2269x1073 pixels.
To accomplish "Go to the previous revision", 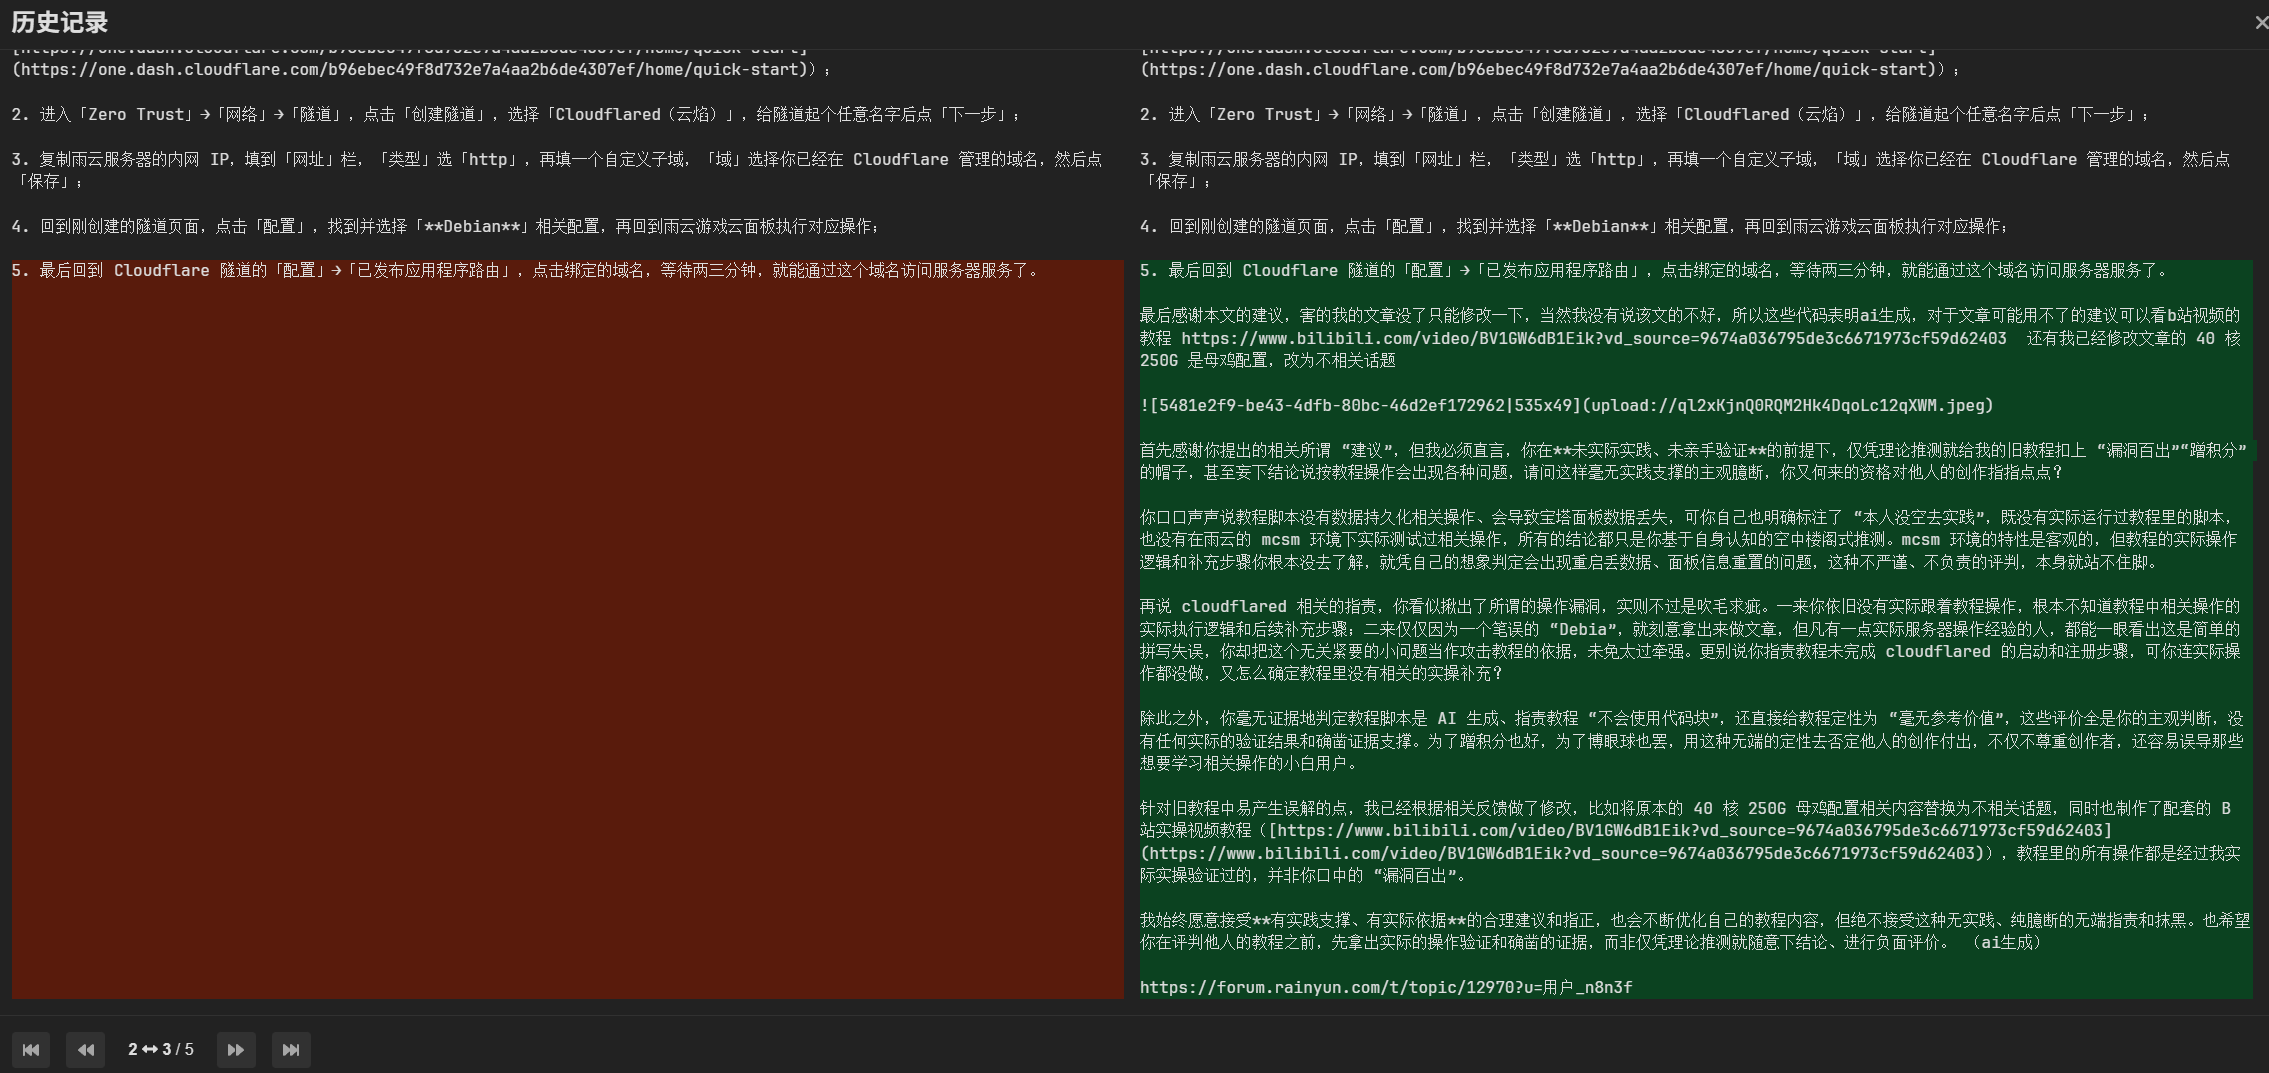I will tap(86, 1050).
